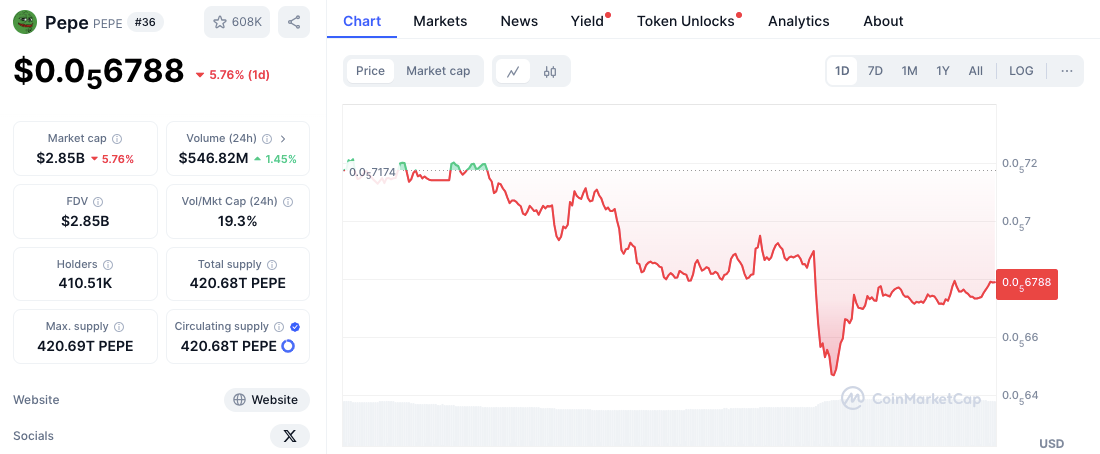Click the Website link button

[266, 400]
